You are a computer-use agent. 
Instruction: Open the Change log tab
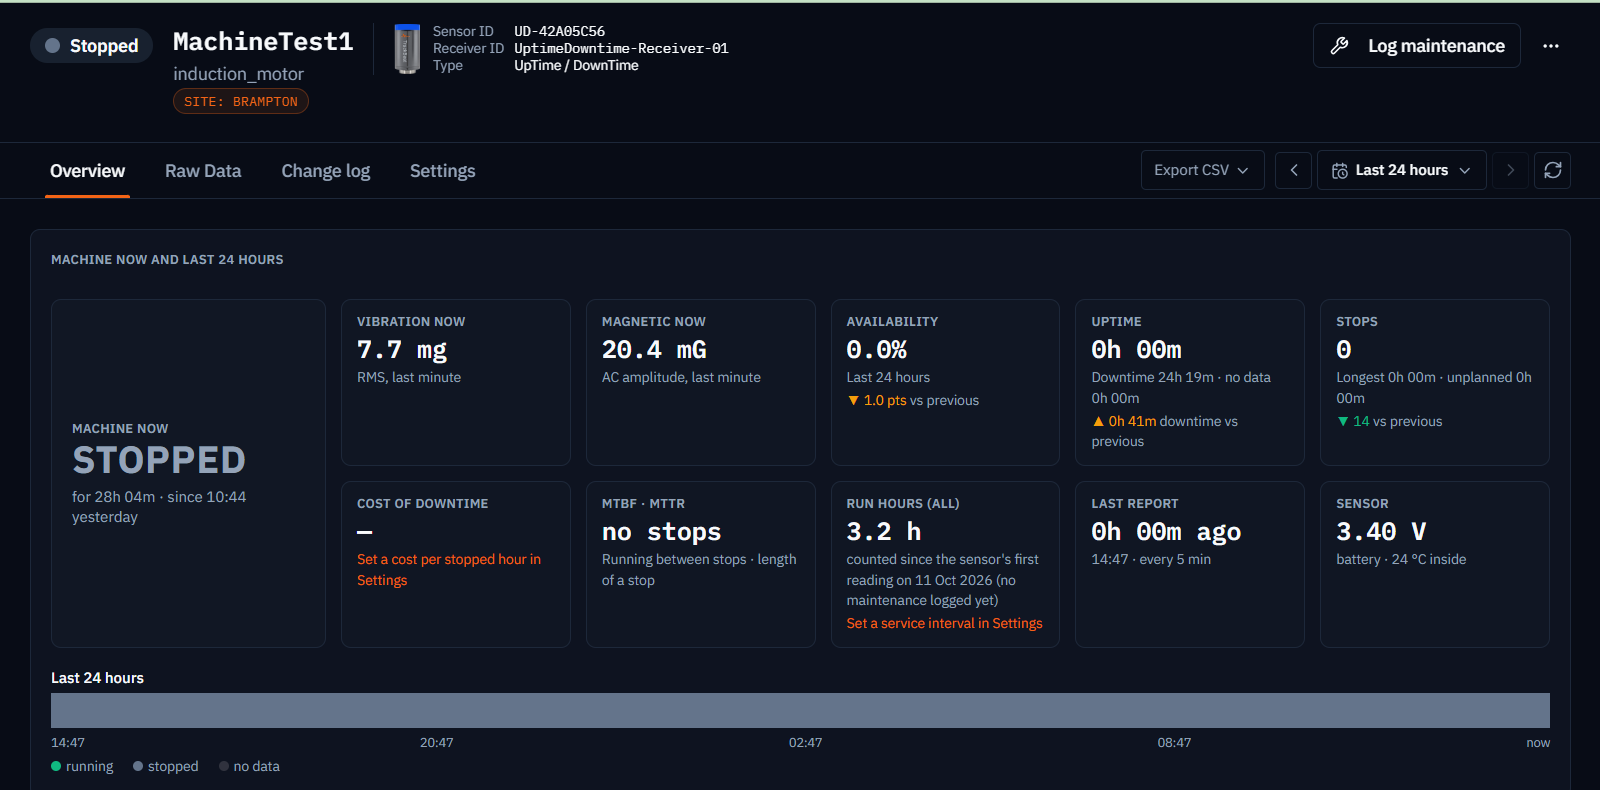[x=326, y=171]
